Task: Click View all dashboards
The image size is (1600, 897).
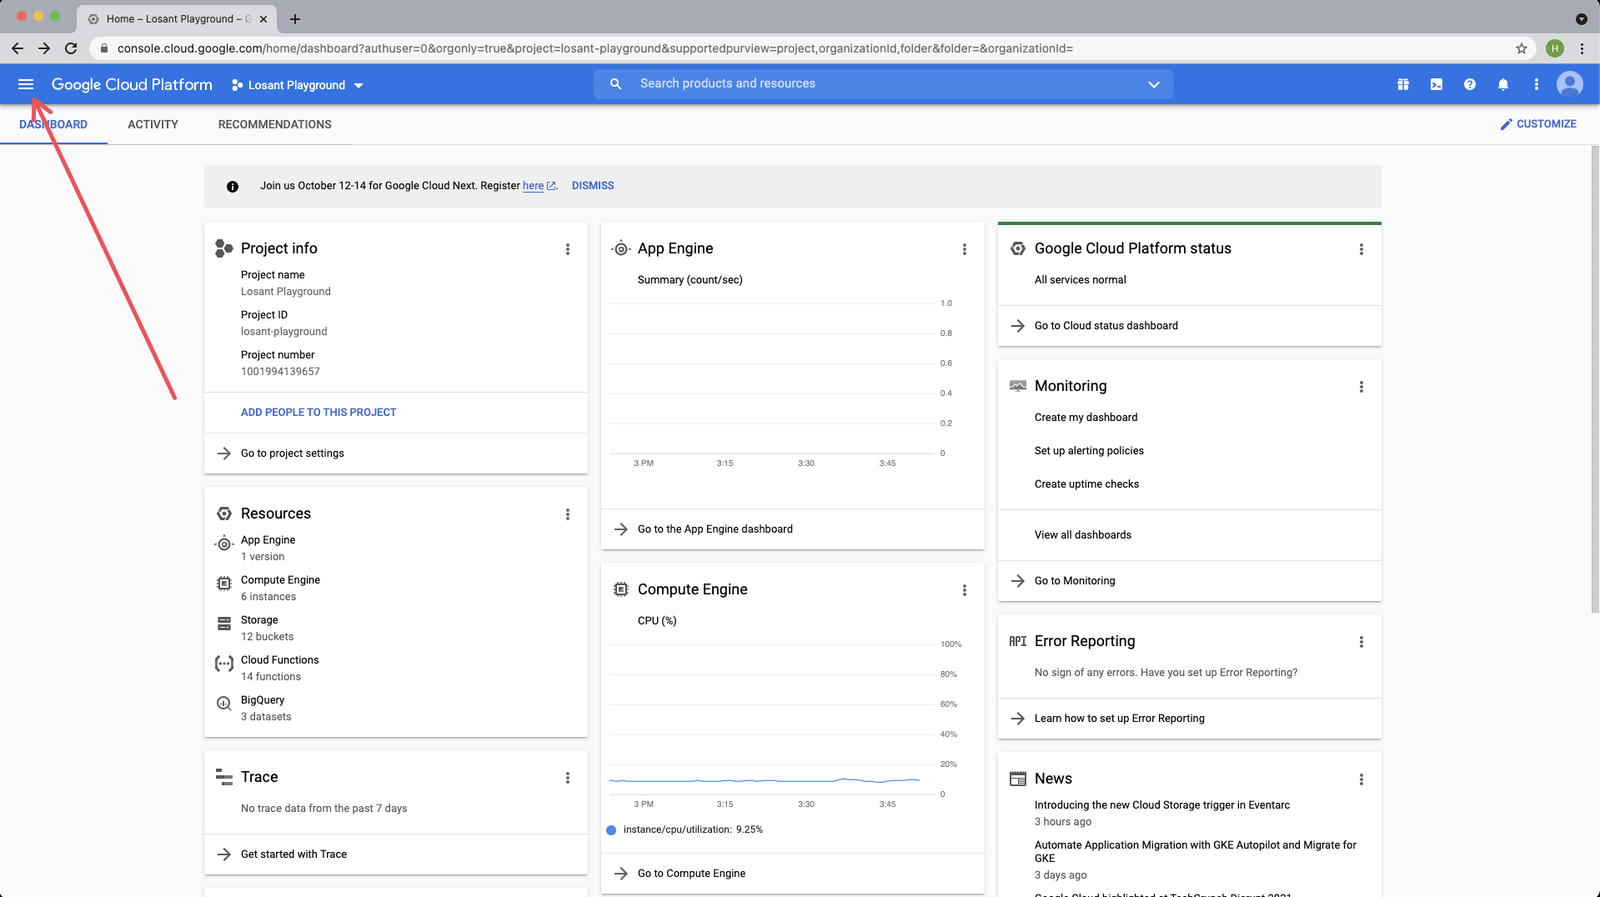Action: 1083,535
